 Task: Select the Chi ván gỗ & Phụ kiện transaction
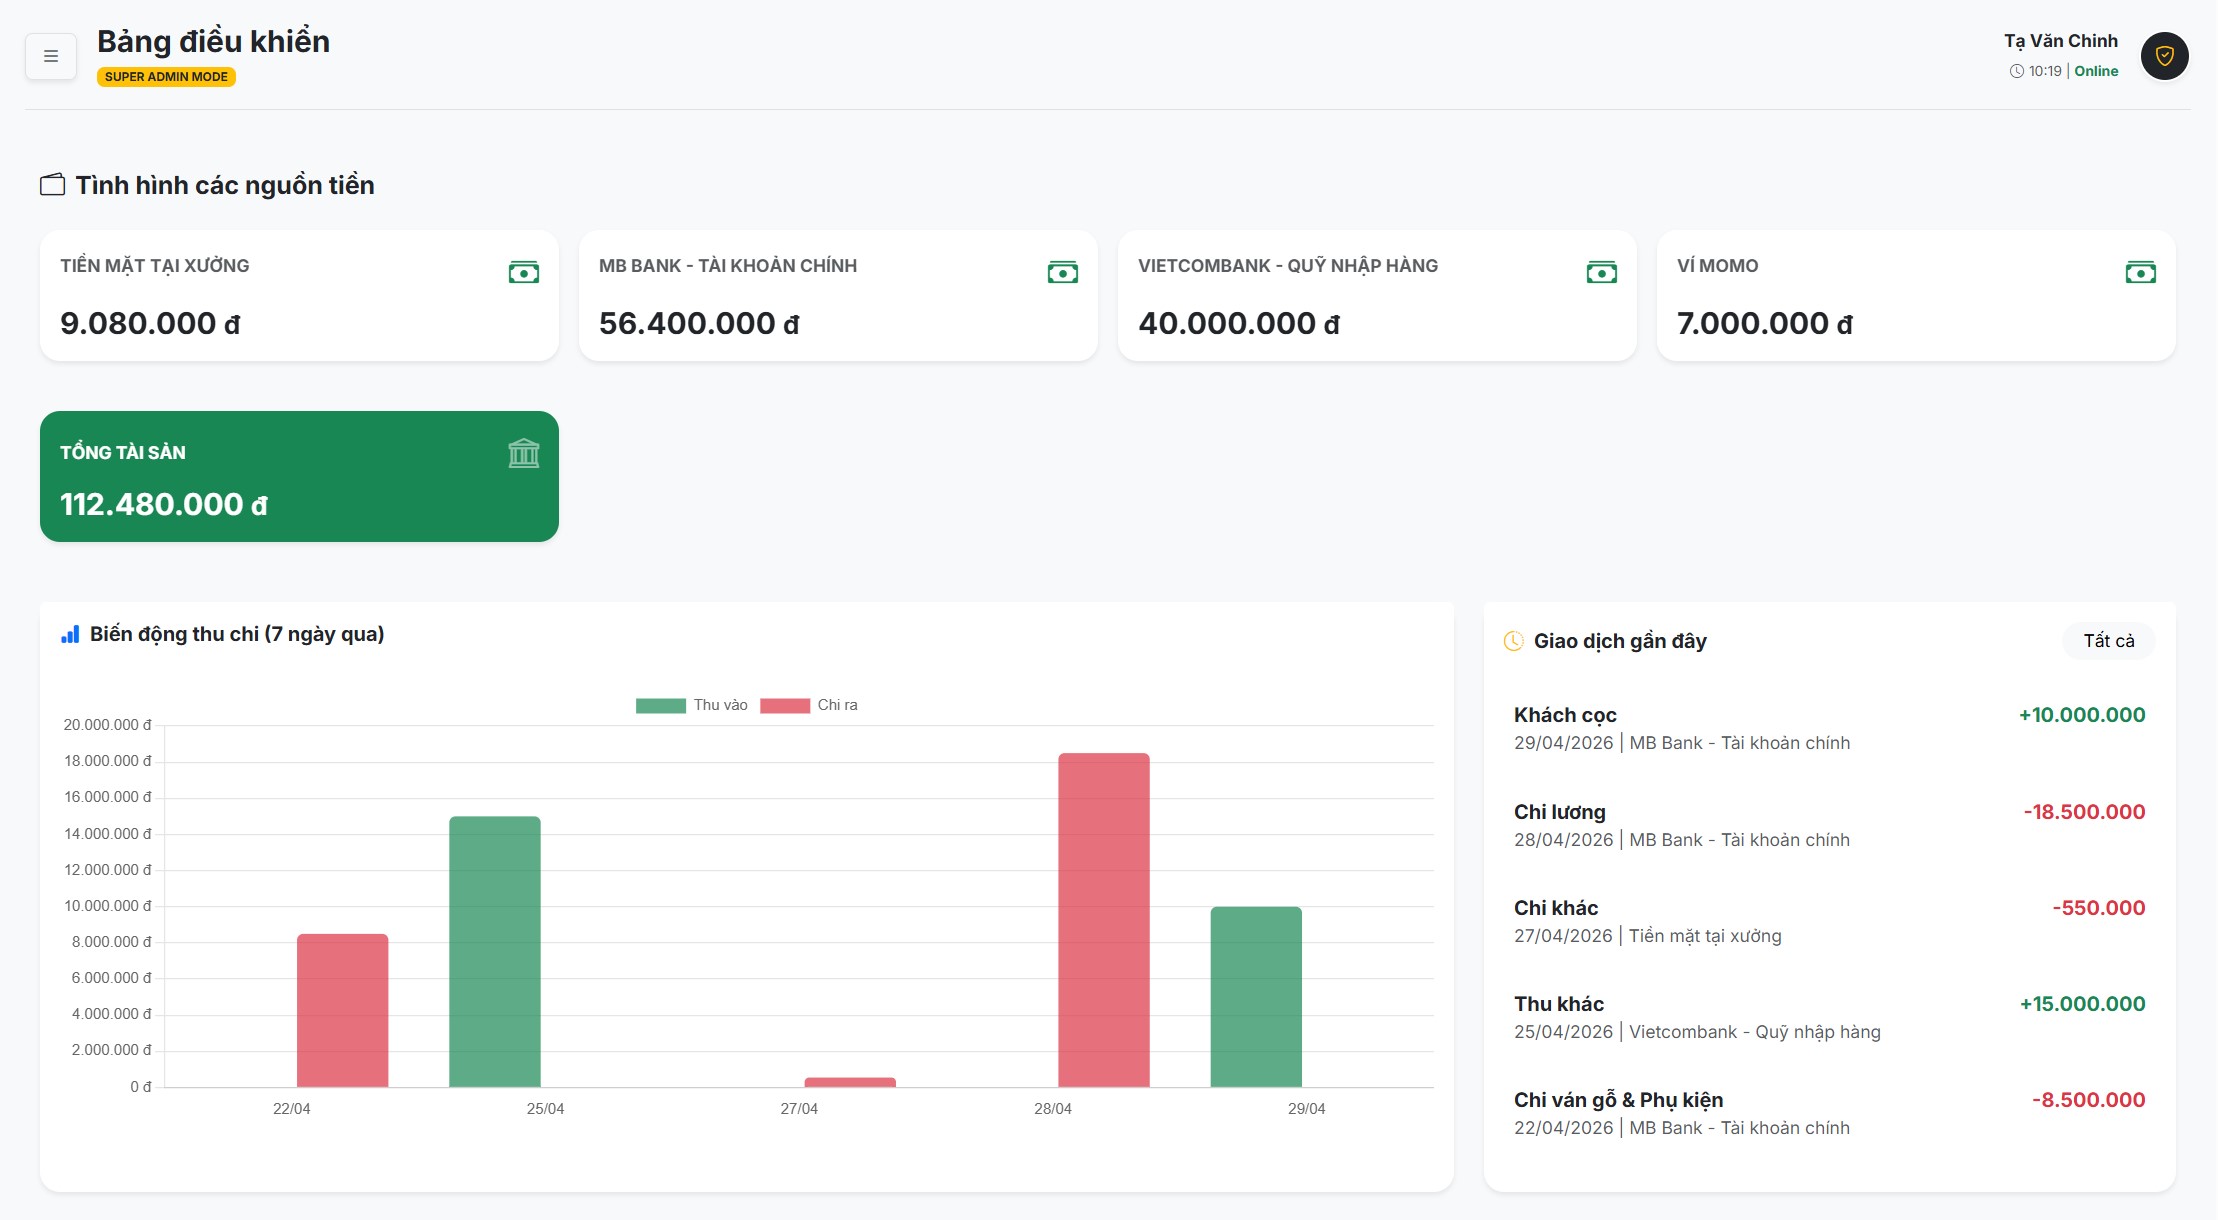1830,1114
